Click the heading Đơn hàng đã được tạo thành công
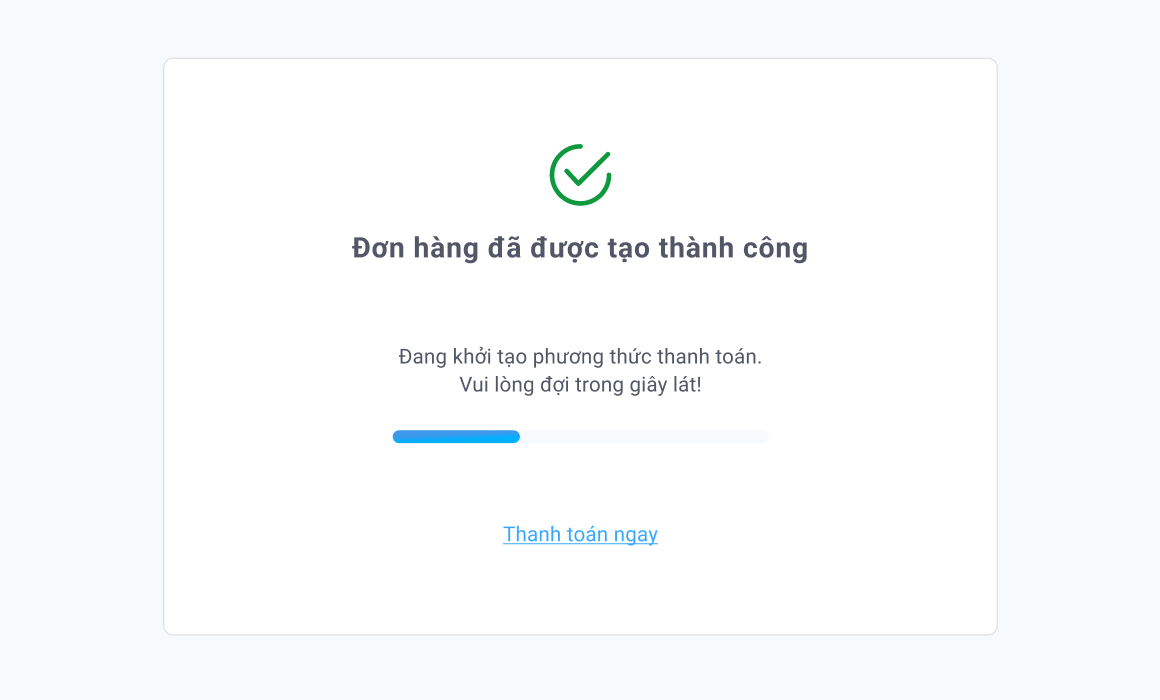This screenshot has width=1160, height=700. point(580,247)
